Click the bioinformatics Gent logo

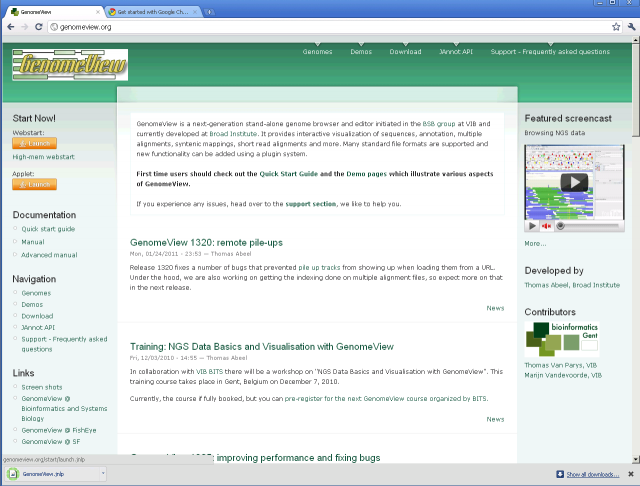pyautogui.click(x=562, y=339)
